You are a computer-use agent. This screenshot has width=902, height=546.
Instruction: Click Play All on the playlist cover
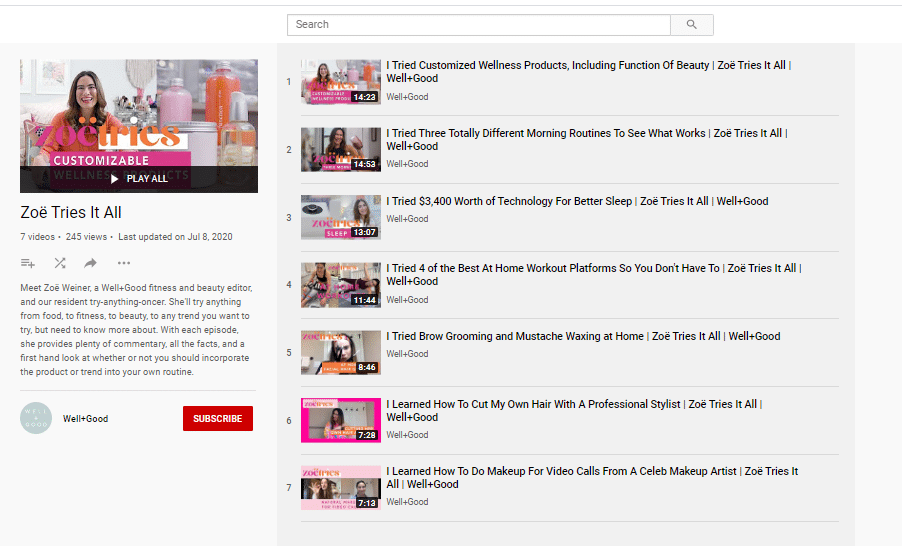click(139, 179)
